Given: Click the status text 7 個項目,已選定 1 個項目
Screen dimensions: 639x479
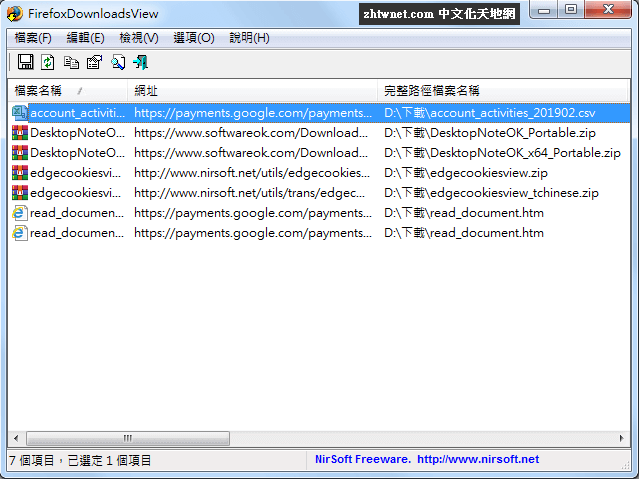Looking at the screenshot, I should (80, 461).
